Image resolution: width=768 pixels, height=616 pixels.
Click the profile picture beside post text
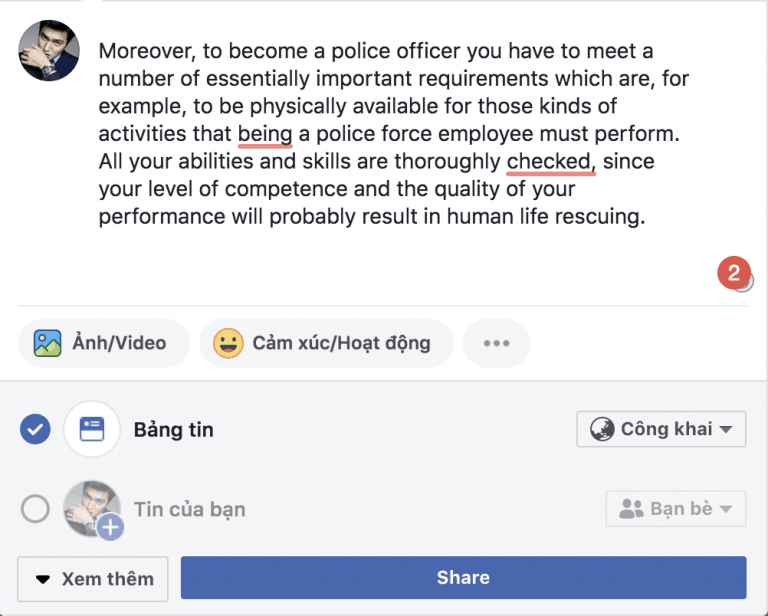coord(49,50)
